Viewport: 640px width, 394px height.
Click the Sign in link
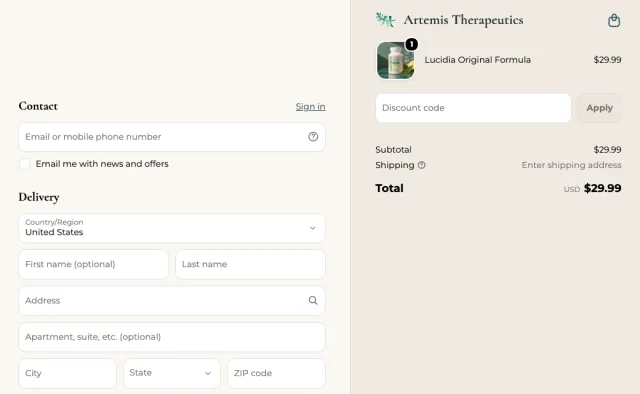click(x=310, y=107)
